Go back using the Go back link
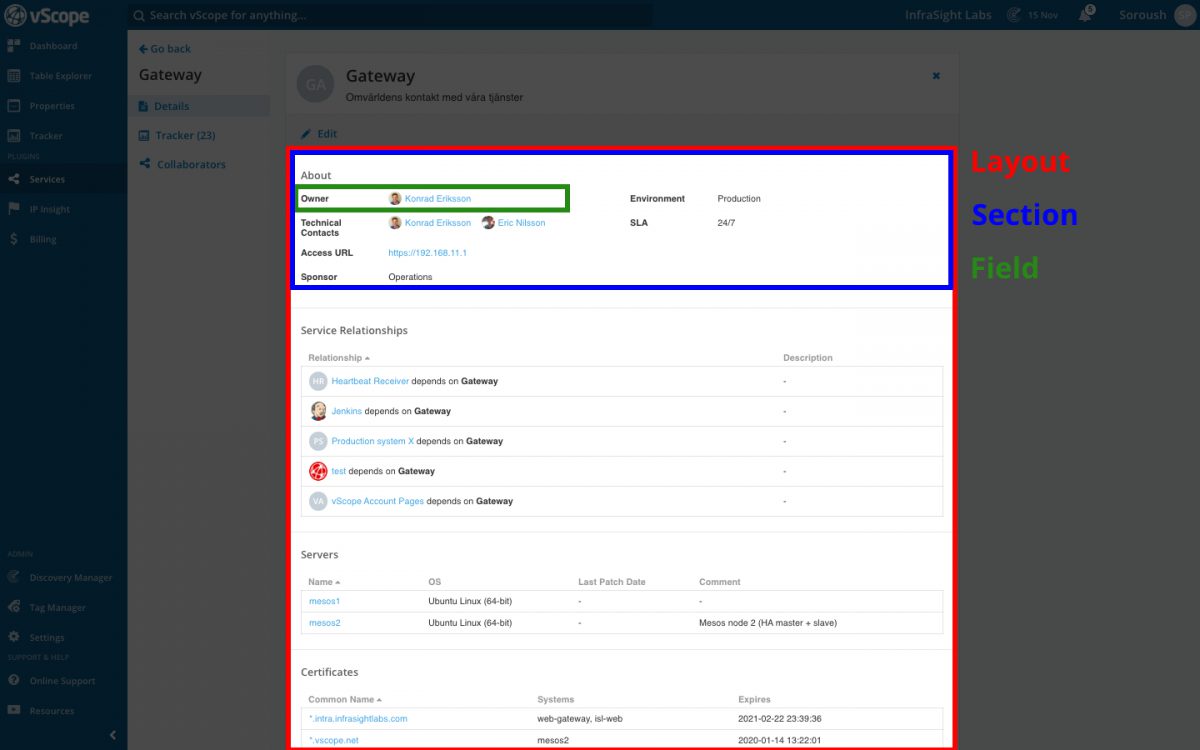The width and height of the screenshot is (1200, 750). tap(165, 49)
